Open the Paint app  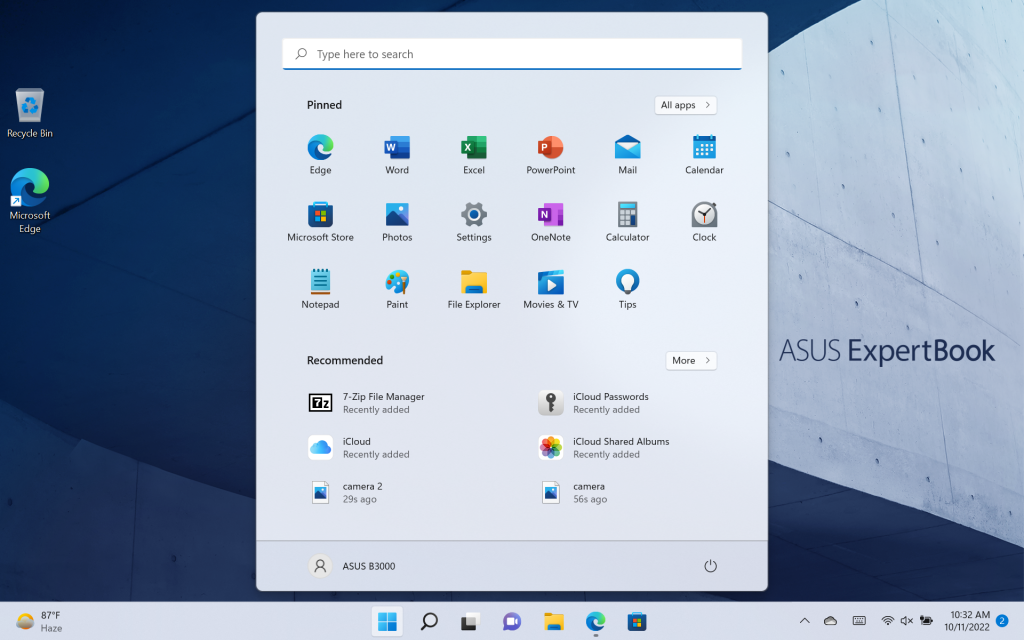click(x=396, y=289)
